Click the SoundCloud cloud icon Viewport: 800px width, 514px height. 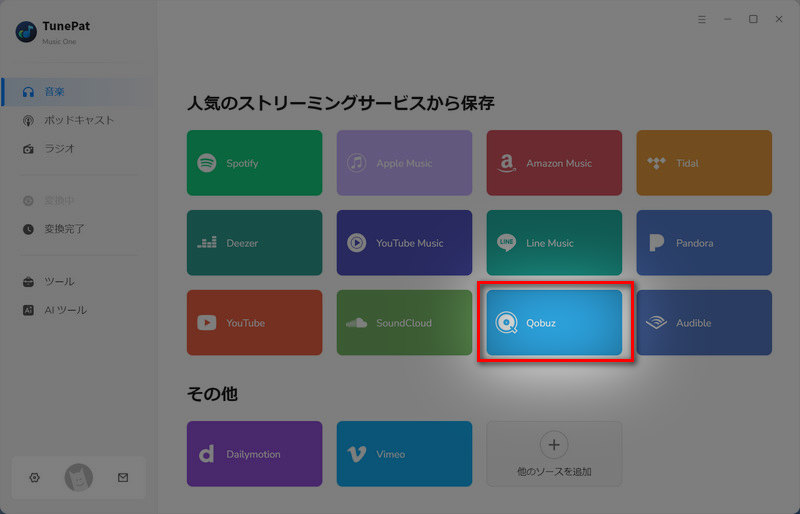(x=356, y=323)
